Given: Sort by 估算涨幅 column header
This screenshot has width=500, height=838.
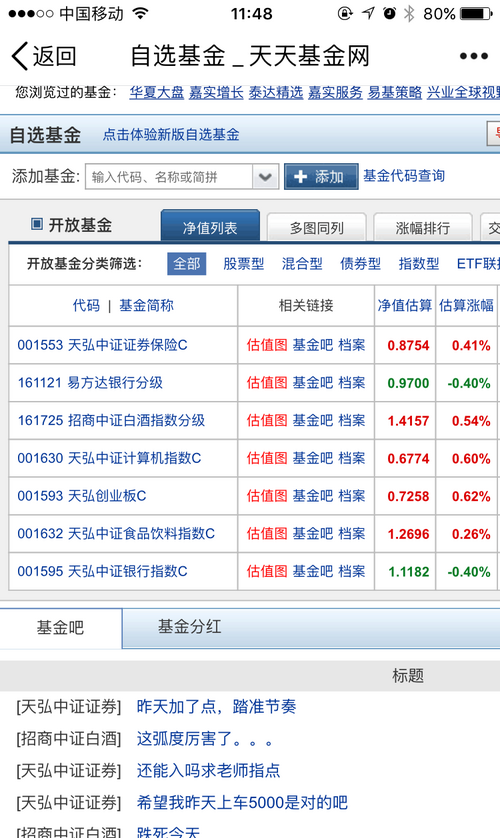Looking at the screenshot, I should (466, 306).
